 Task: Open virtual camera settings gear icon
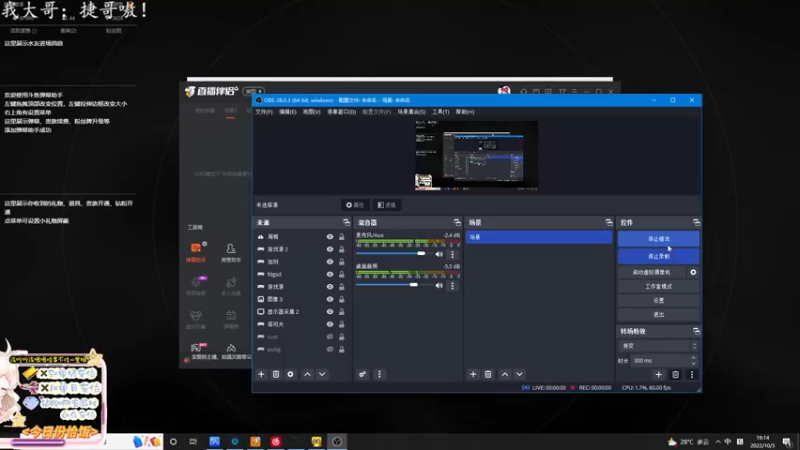click(x=693, y=272)
